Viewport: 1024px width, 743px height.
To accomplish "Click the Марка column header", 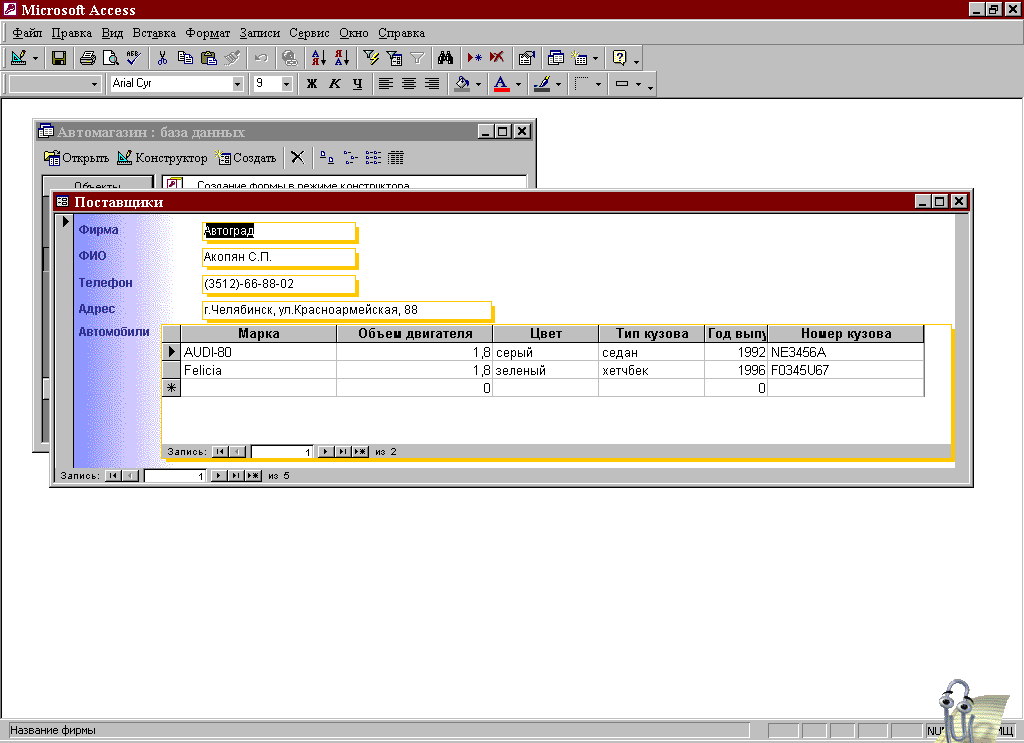I will pos(259,334).
